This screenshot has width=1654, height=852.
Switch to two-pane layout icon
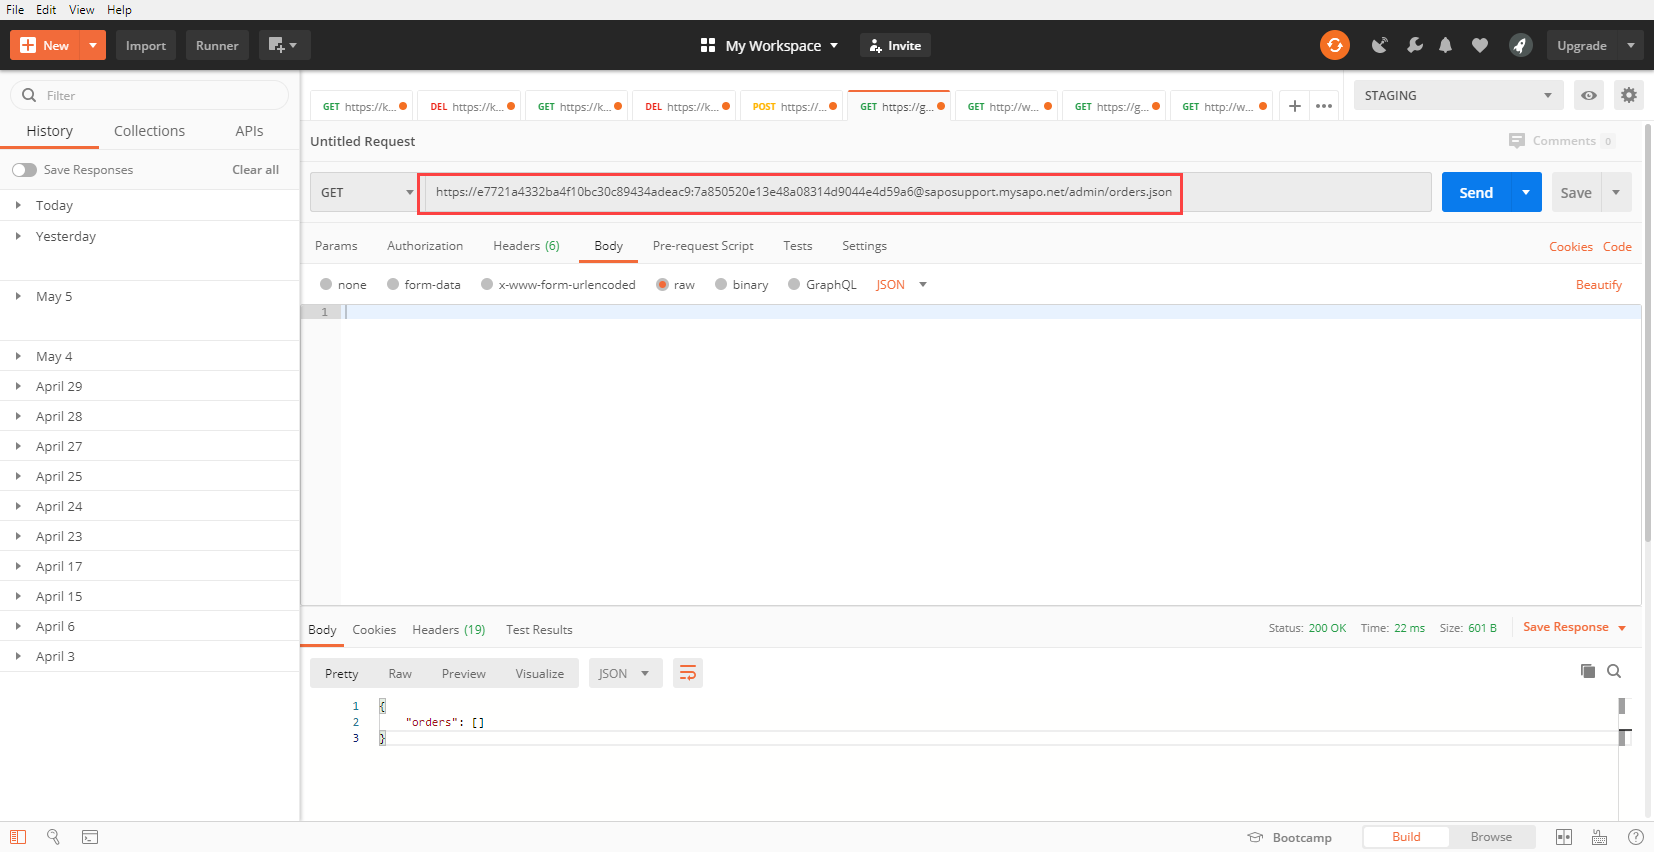click(x=1564, y=837)
